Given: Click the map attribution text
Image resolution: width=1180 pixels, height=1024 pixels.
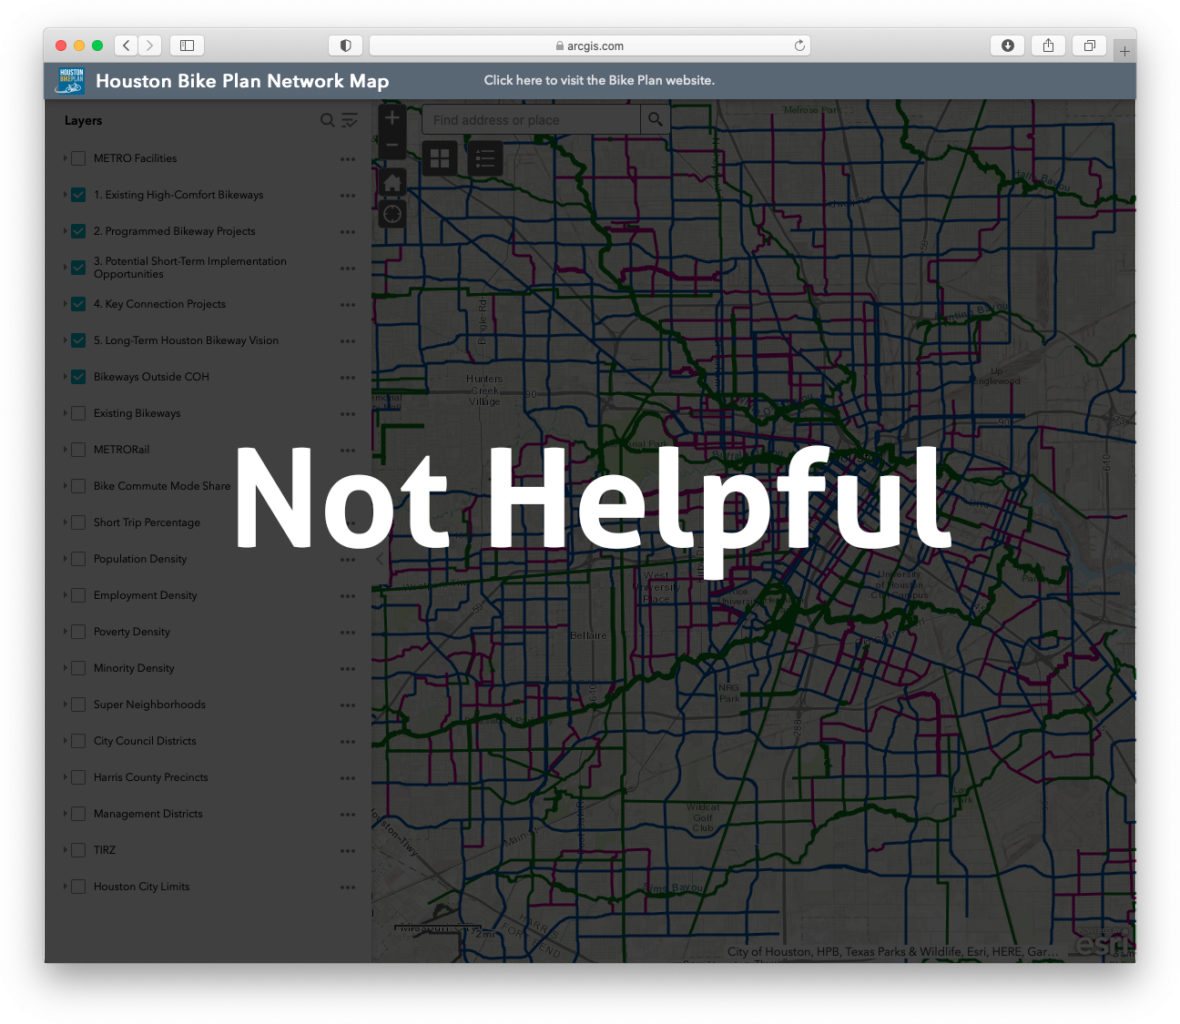Looking at the screenshot, I should coord(893,952).
